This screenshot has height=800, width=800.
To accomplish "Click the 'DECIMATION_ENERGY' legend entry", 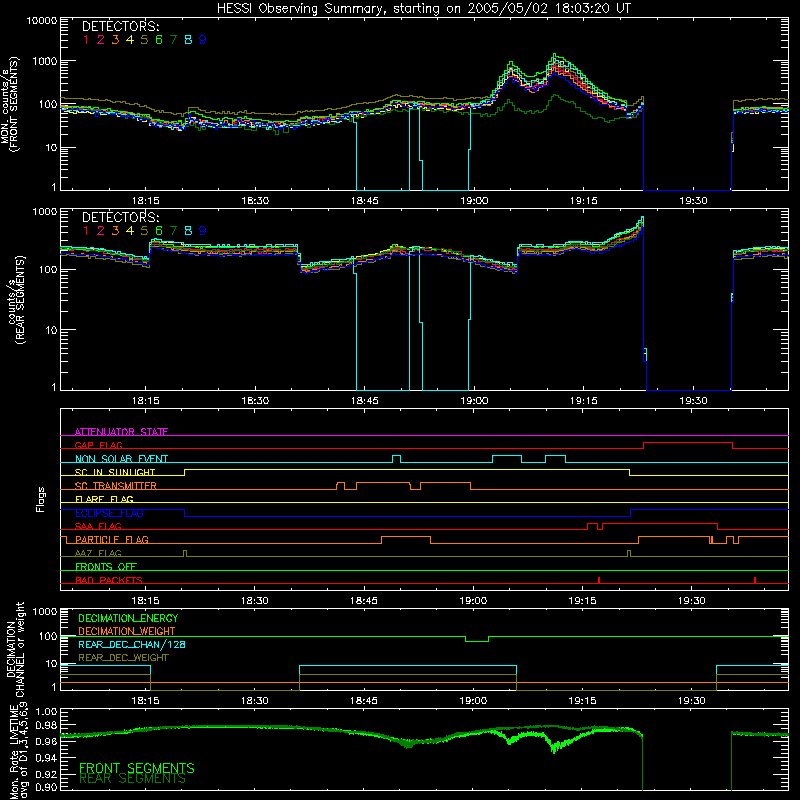I will [x=128, y=618].
